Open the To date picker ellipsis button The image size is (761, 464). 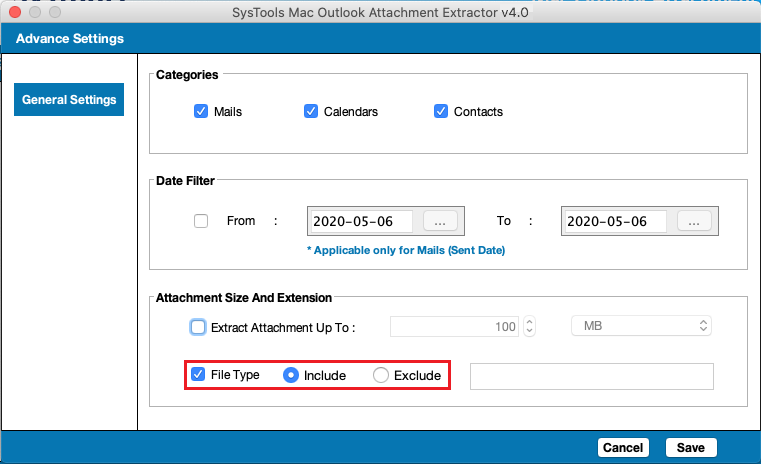click(694, 221)
